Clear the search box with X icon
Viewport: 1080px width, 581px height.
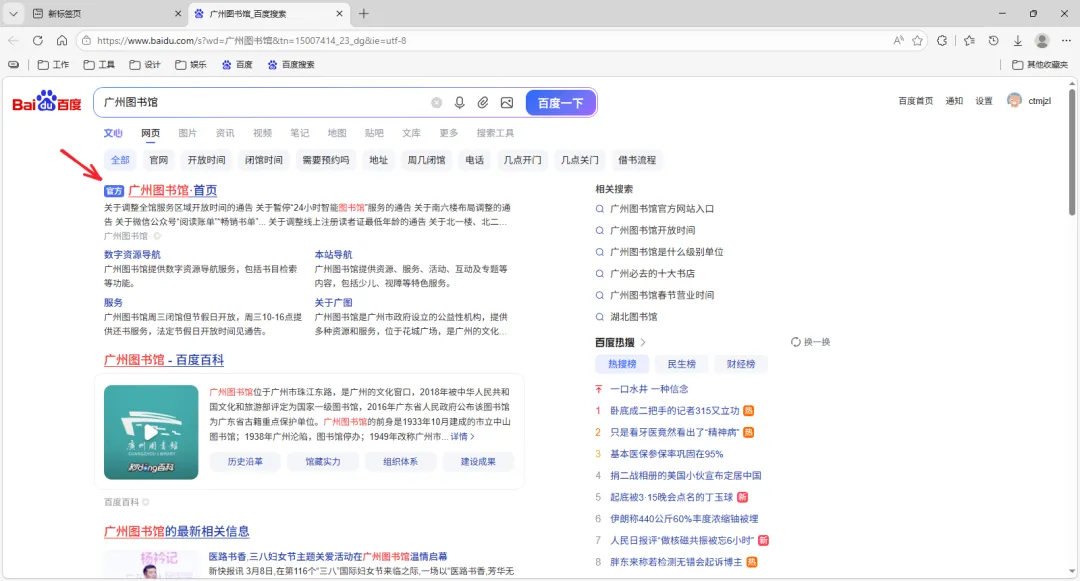[437, 103]
